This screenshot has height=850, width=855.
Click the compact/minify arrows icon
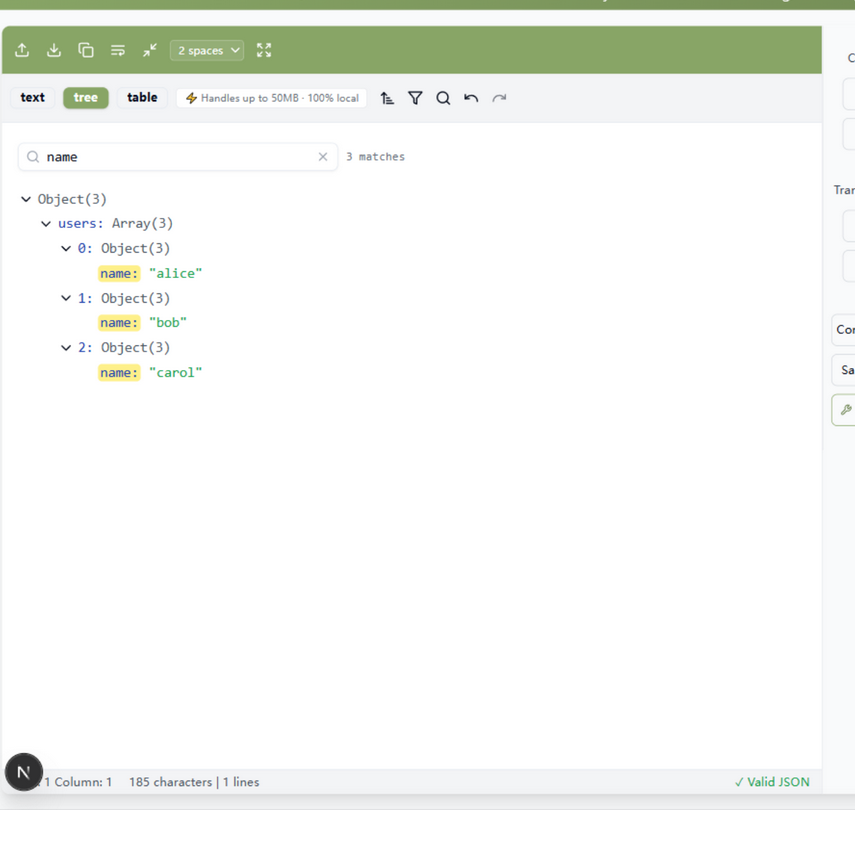click(150, 50)
